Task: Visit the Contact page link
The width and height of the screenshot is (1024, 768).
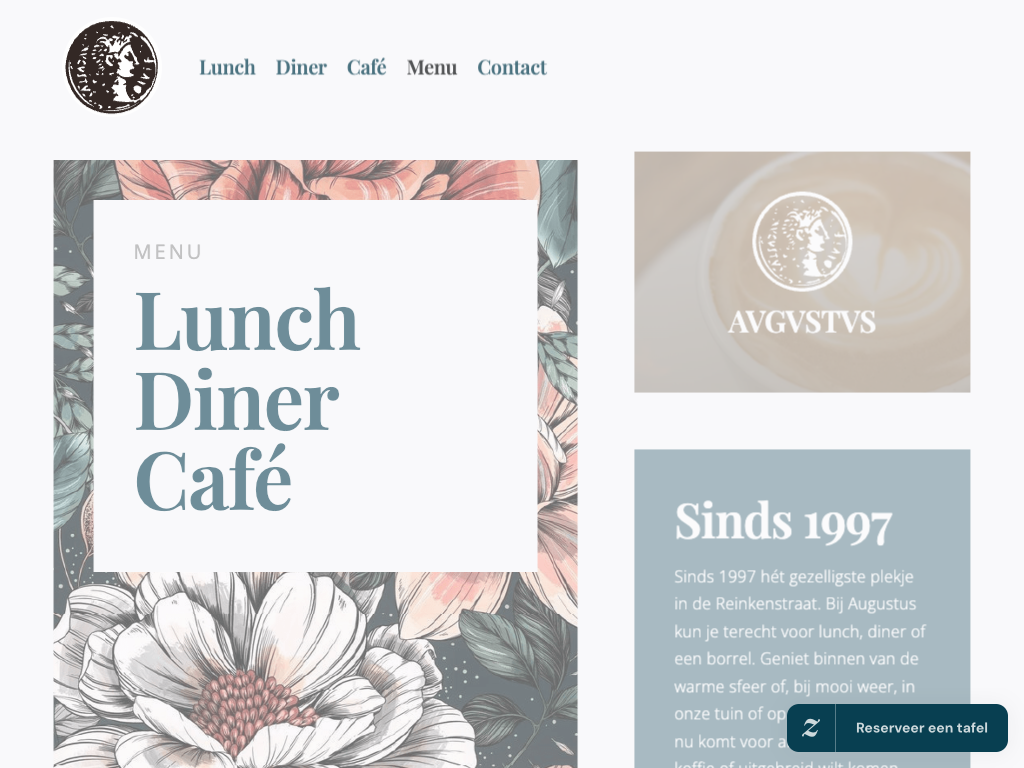Action: pos(512,67)
